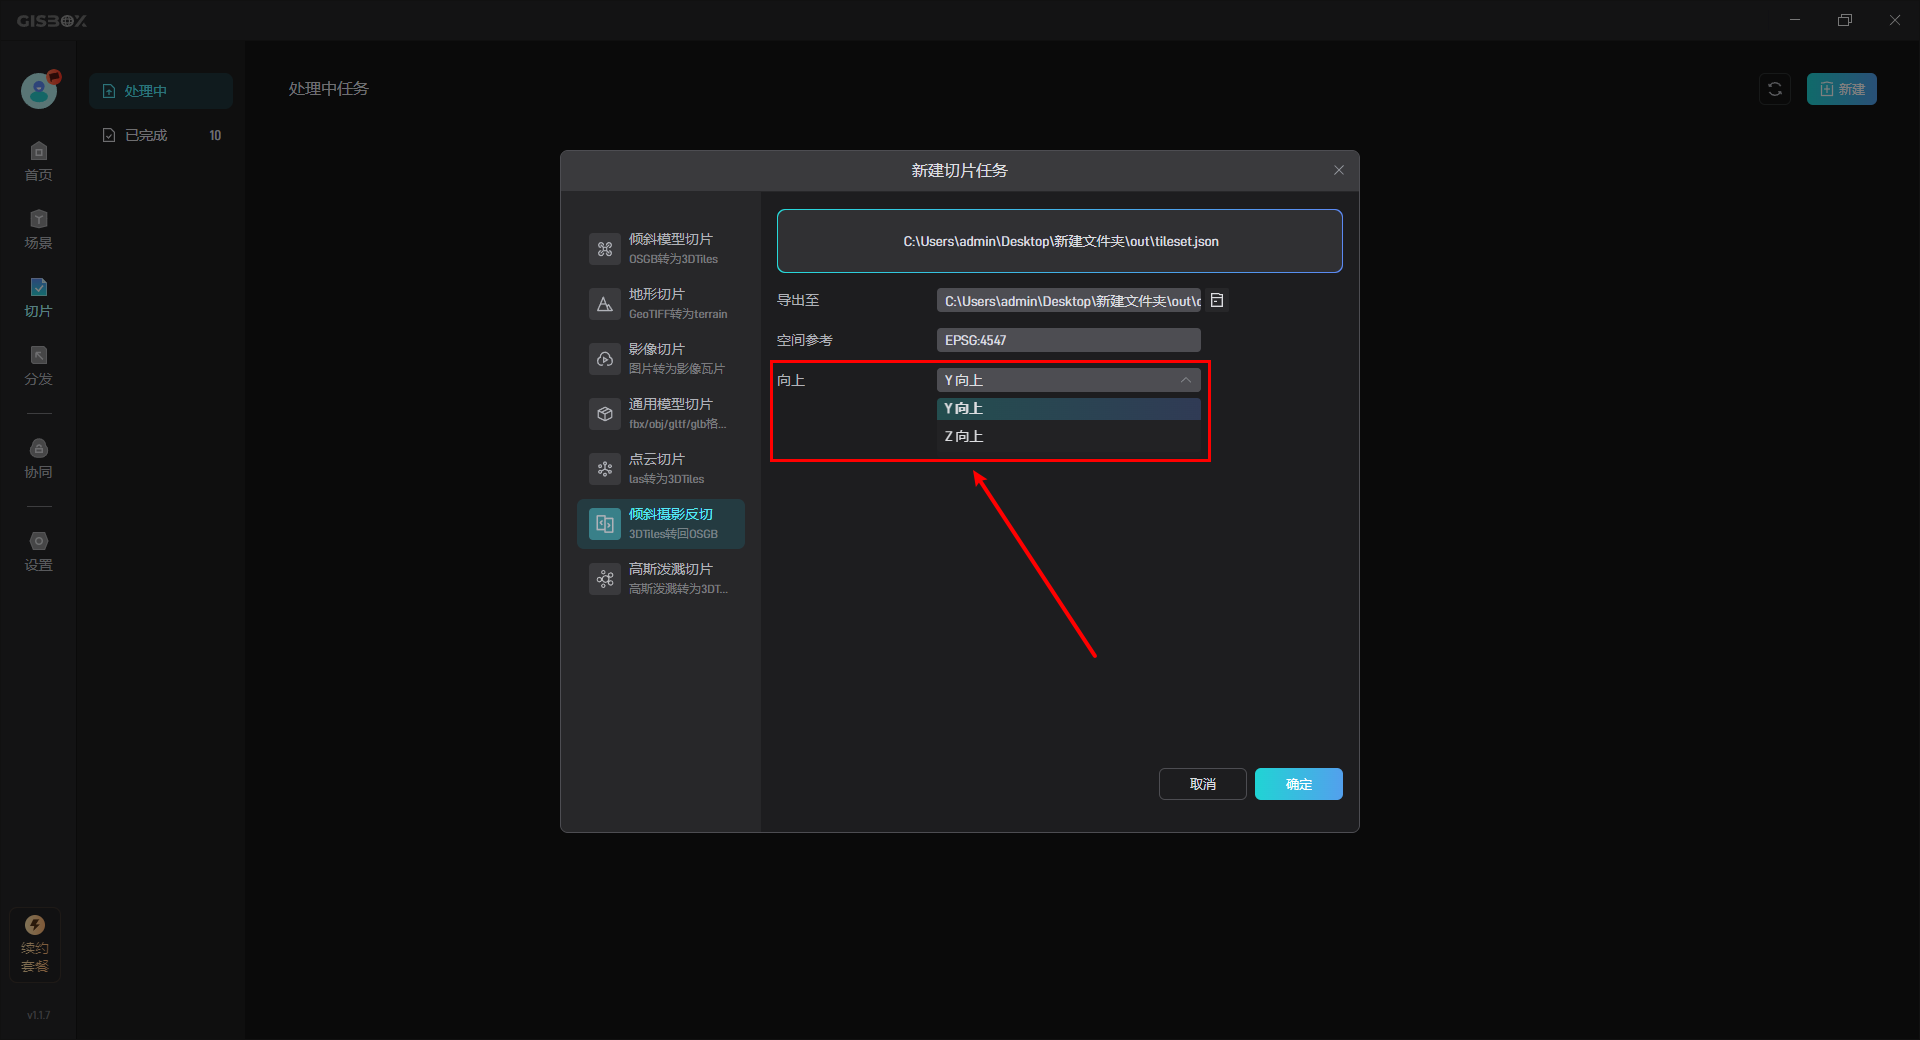Open the 场景 scene section

38,229
